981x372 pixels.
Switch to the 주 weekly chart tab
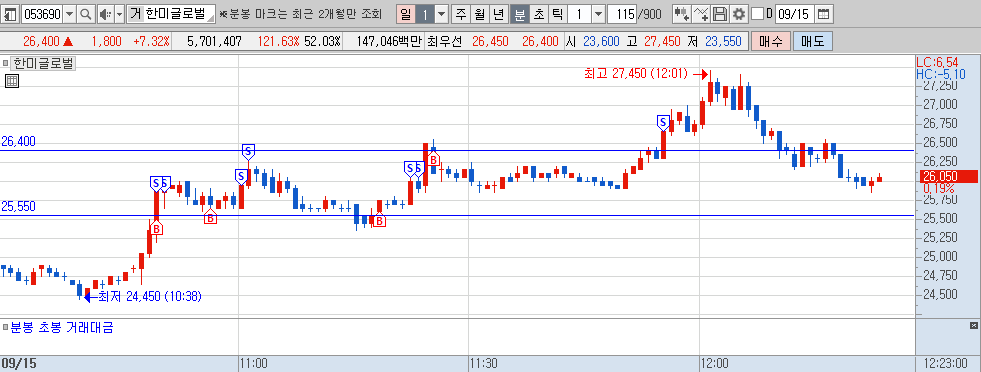461,14
